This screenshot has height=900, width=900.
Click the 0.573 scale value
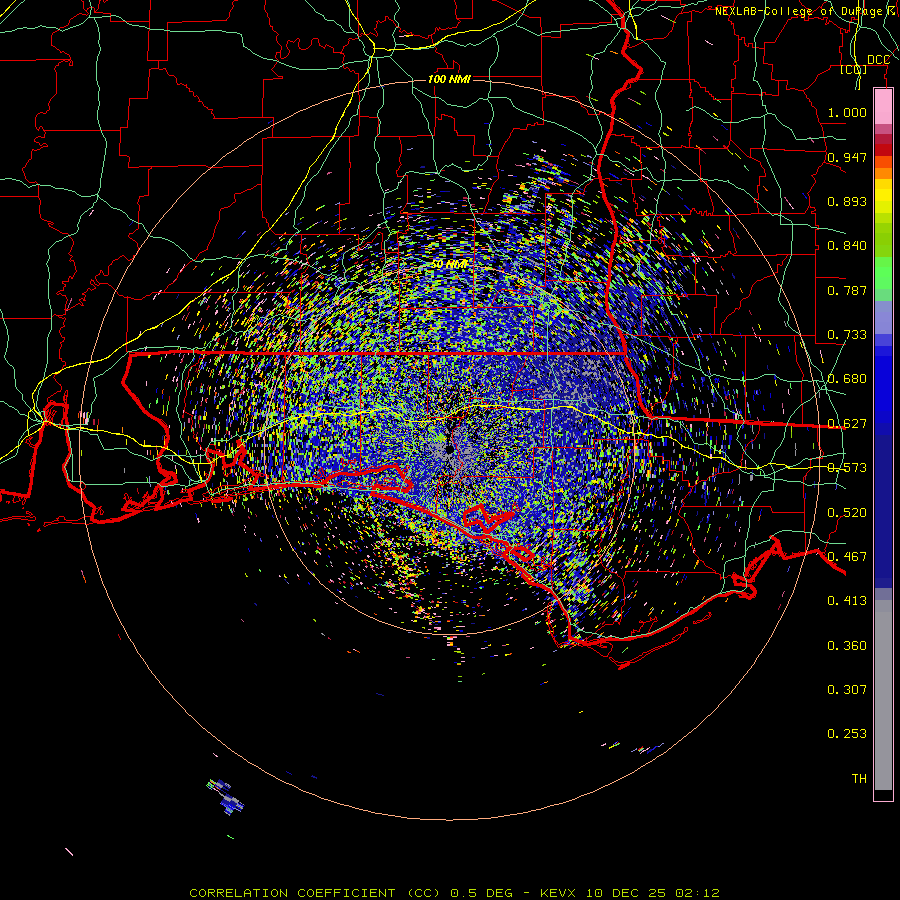pyautogui.click(x=847, y=468)
